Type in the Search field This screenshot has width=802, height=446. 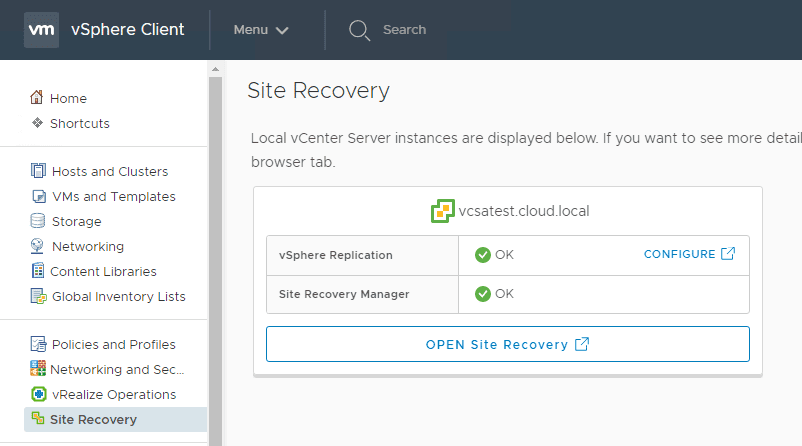(450, 30)
